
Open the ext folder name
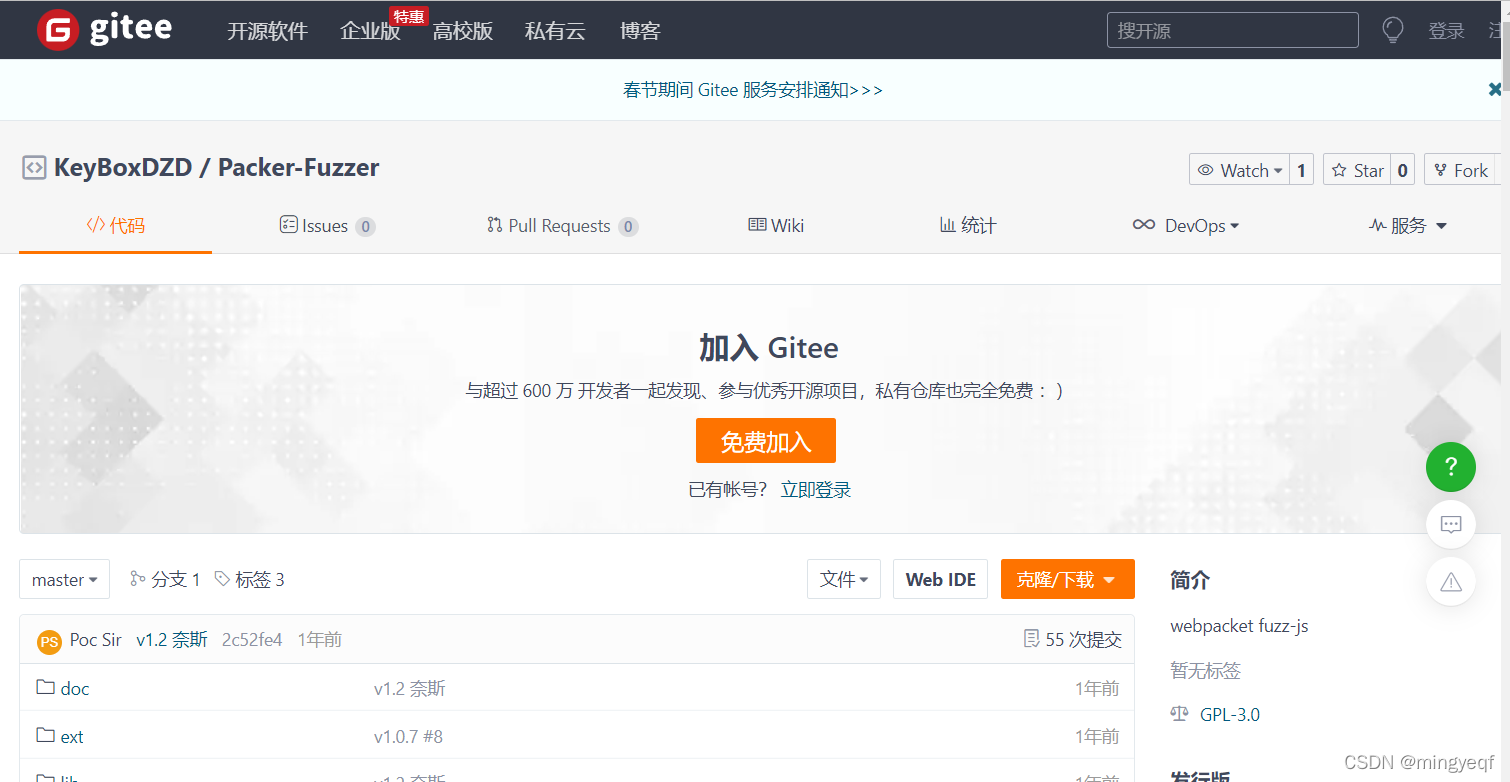coord(72,737)
